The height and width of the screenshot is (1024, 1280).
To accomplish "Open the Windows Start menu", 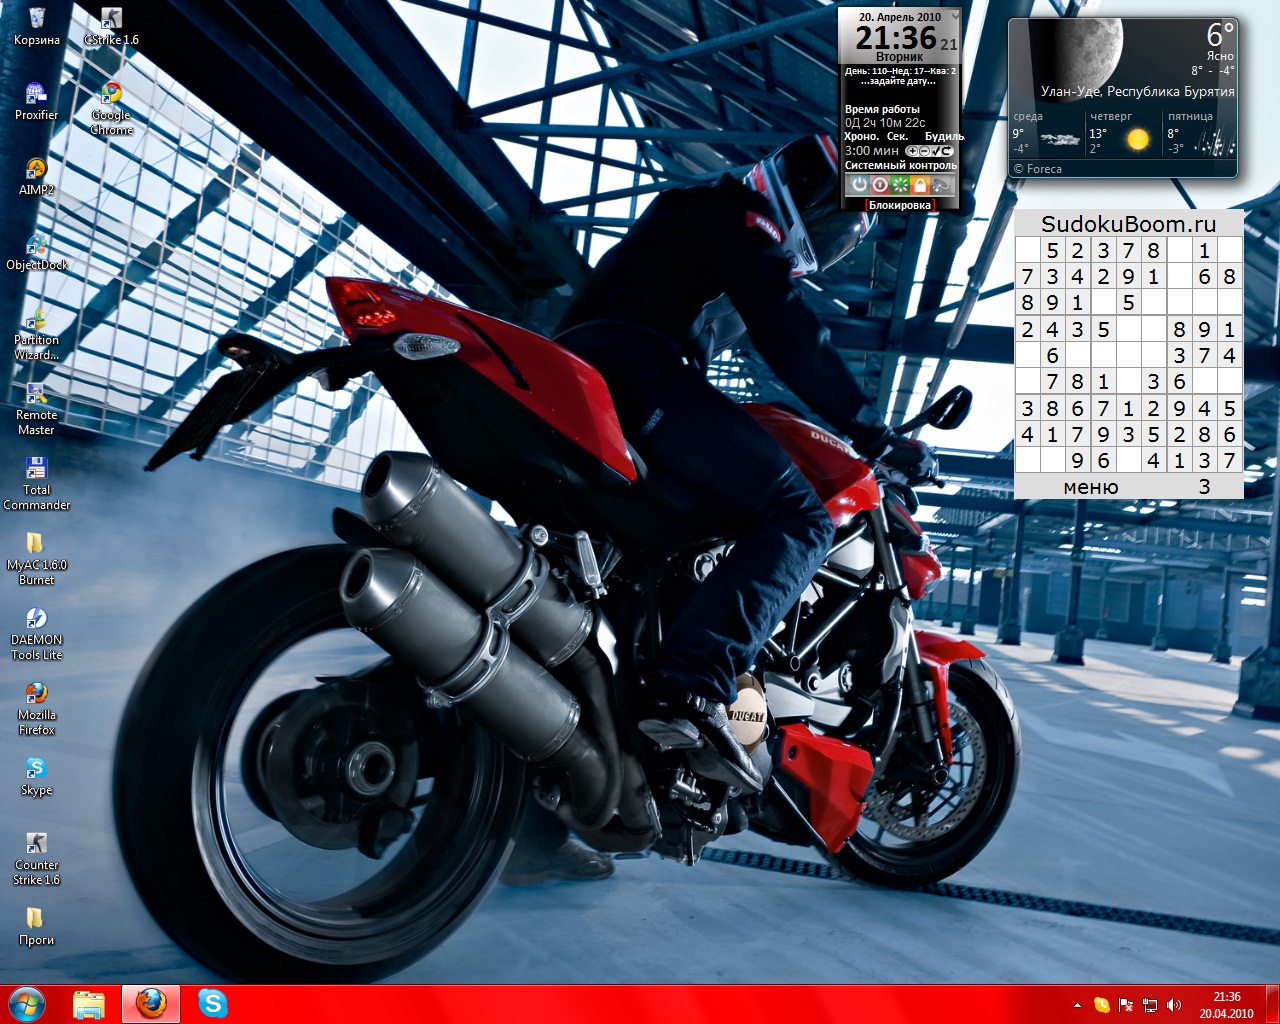I will pos(27,1004).
